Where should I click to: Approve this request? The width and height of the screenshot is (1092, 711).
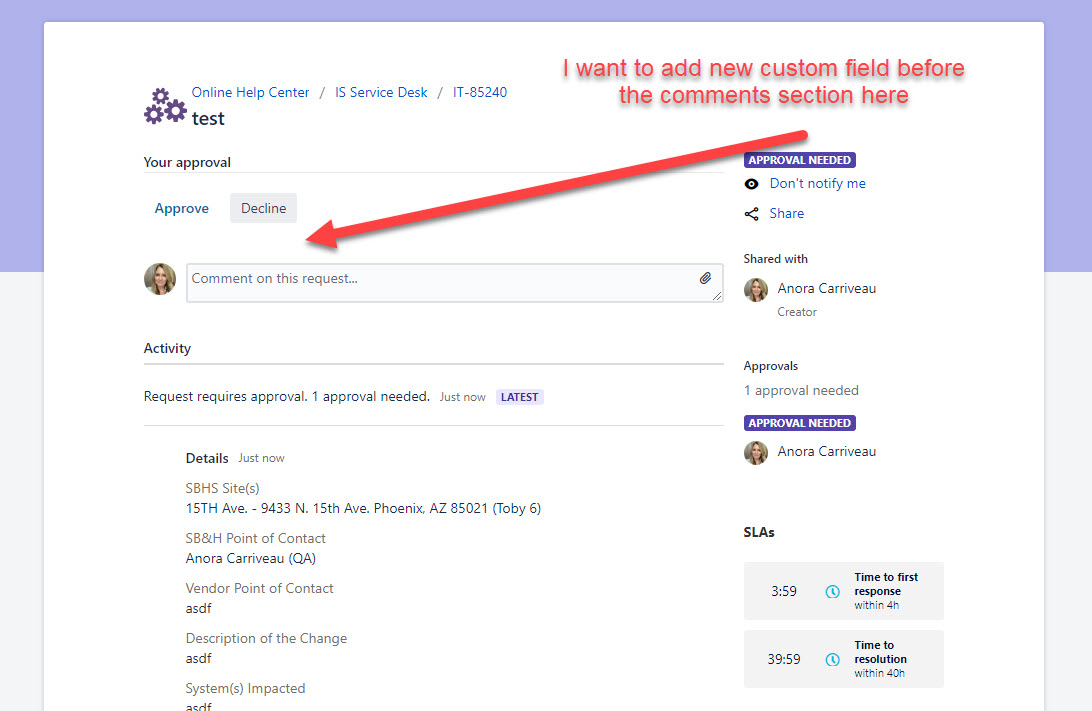point(182,208)
